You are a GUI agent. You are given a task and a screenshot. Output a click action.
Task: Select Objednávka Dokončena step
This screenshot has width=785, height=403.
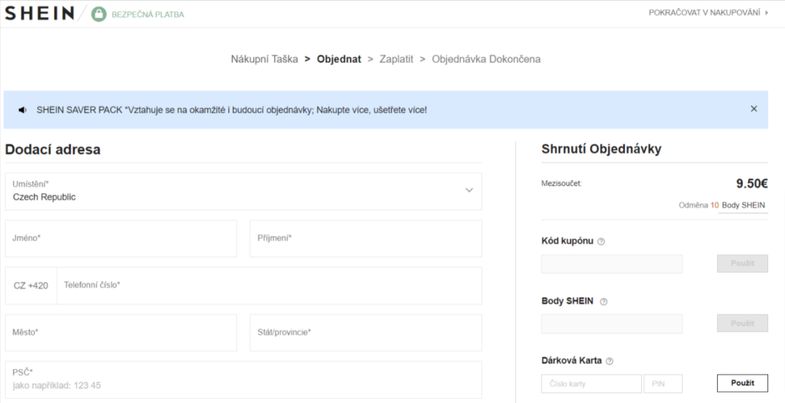click(x=486, y=59)
